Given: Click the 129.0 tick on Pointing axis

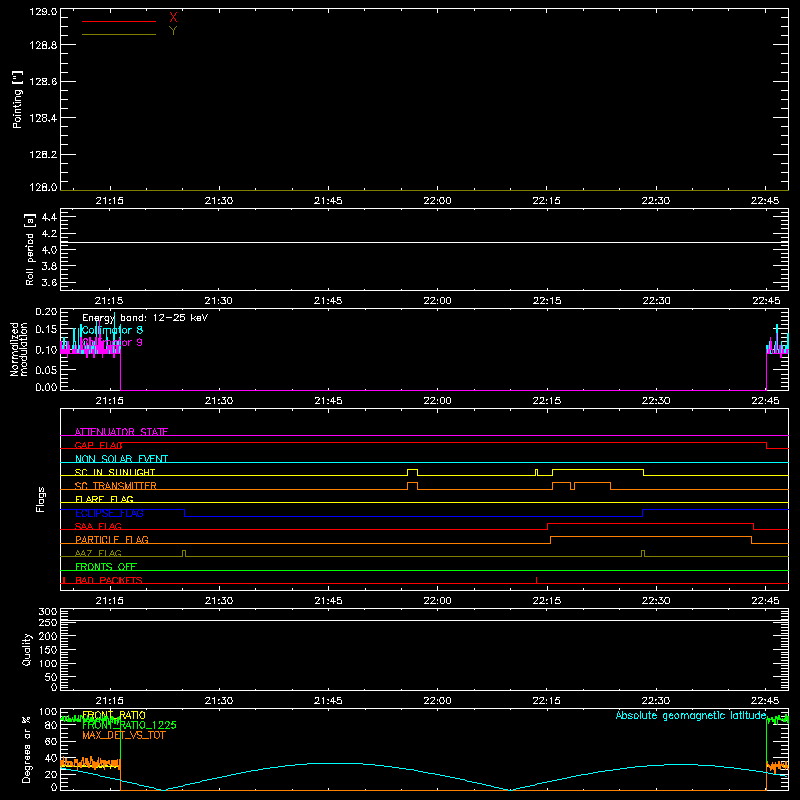Looking at the screenshot, I should tap(43, 12).
